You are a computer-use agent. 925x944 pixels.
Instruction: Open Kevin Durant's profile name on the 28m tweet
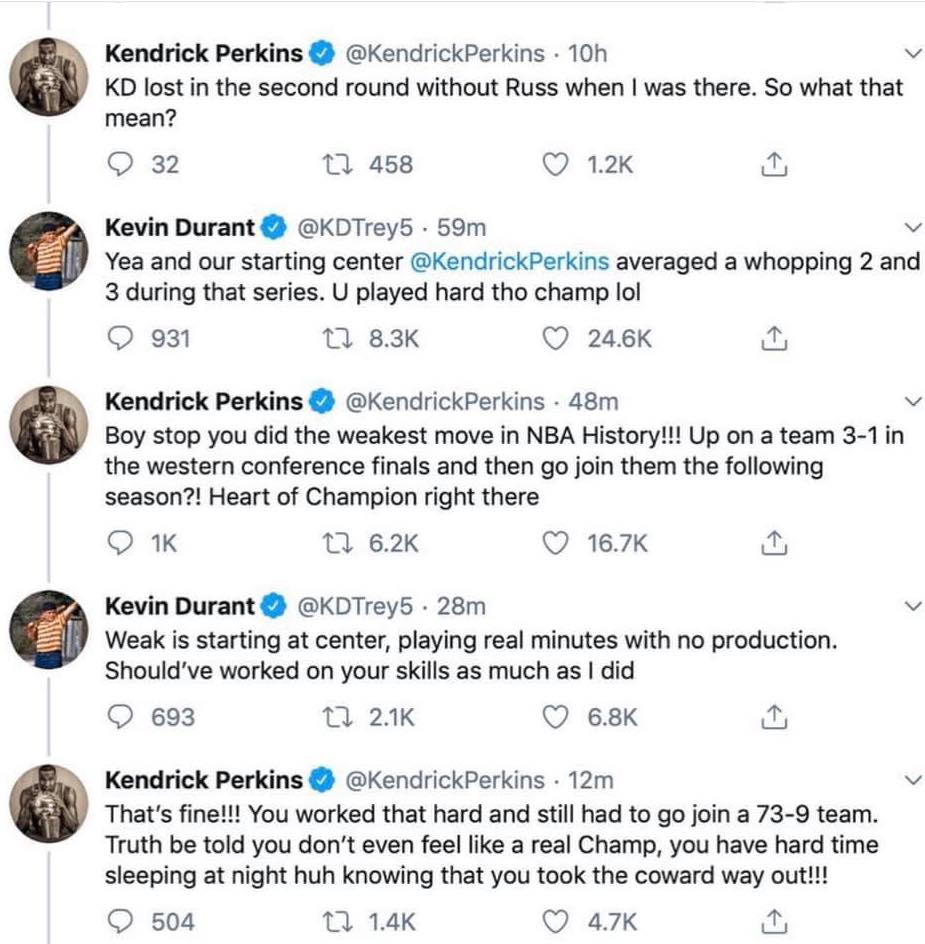click(180, 605)
